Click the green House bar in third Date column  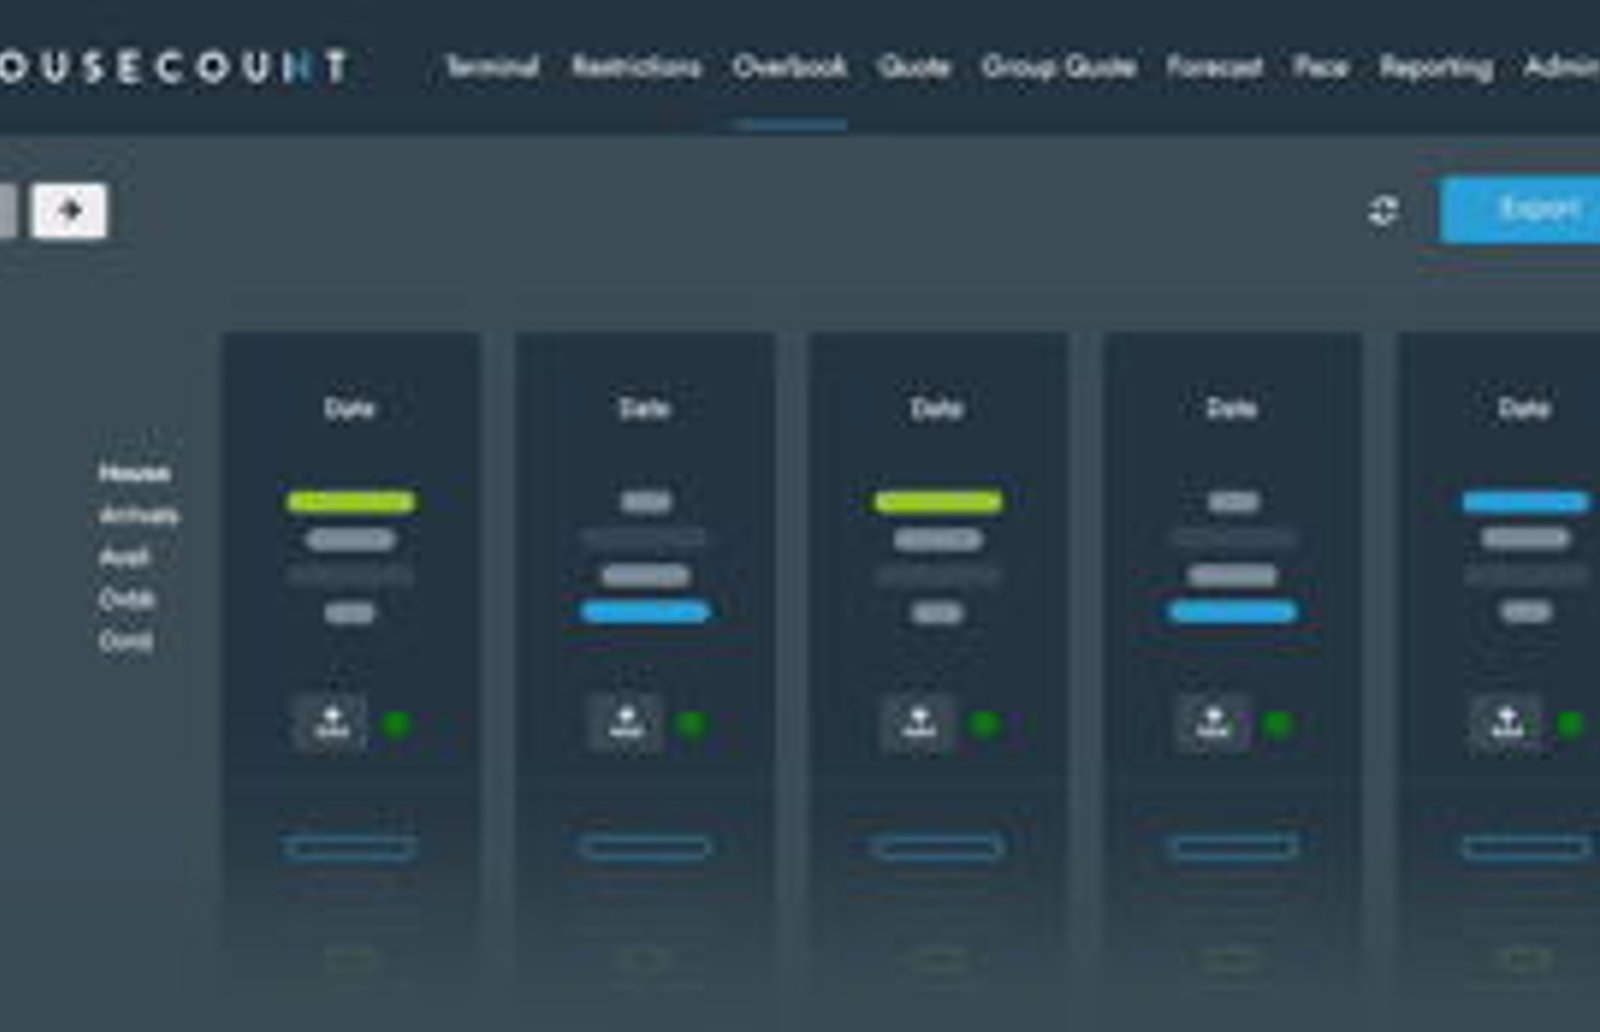click(937, 502)
